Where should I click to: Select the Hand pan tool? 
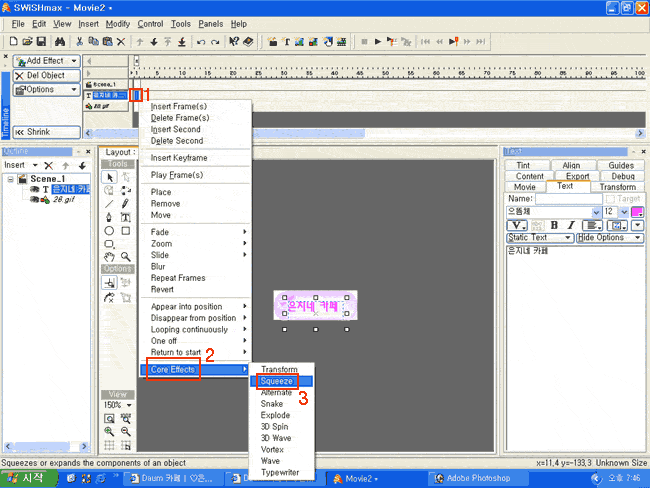tap(109, 257)
